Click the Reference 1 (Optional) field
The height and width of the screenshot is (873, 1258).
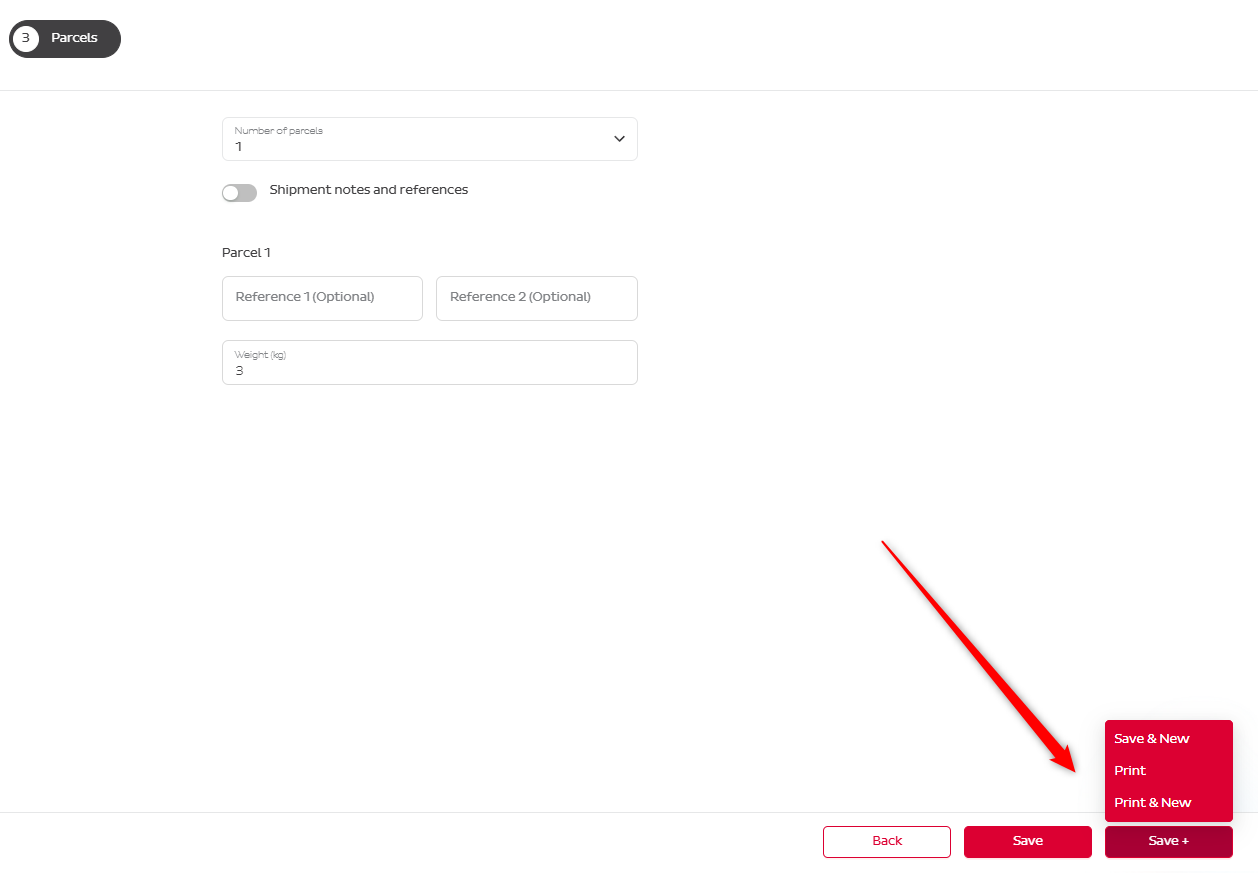point(322,298)
